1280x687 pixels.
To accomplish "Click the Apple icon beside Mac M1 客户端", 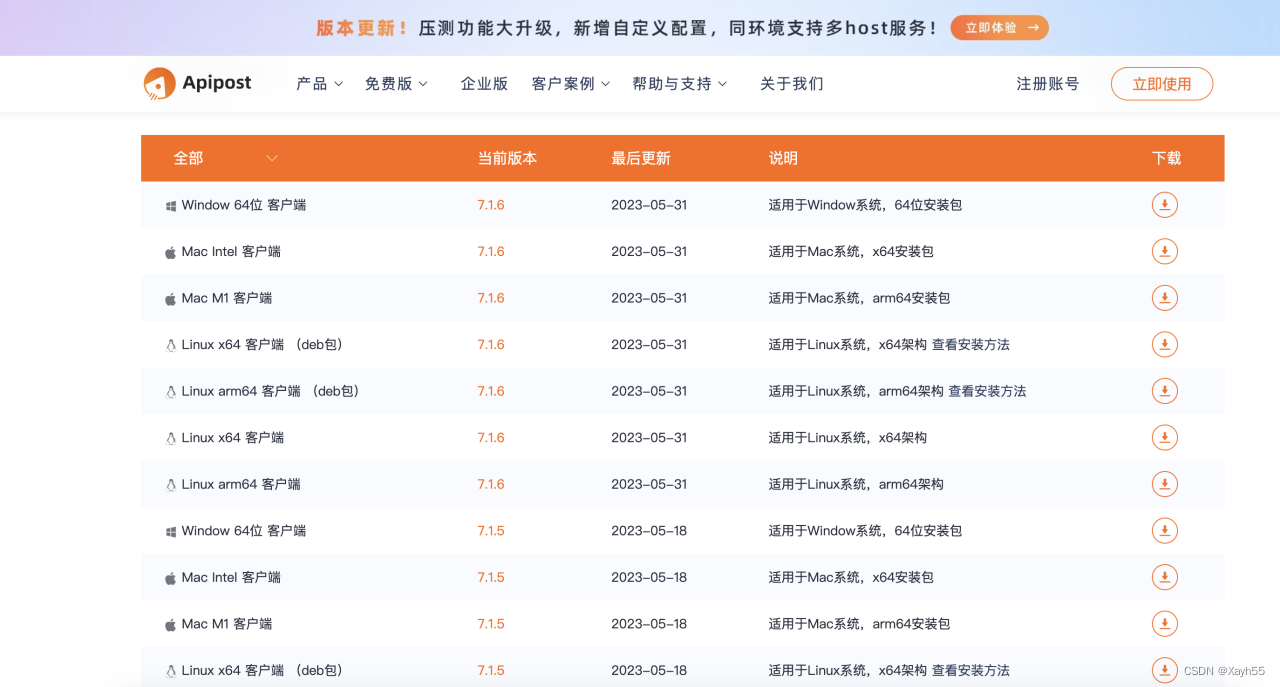I will tap(170, 297).
